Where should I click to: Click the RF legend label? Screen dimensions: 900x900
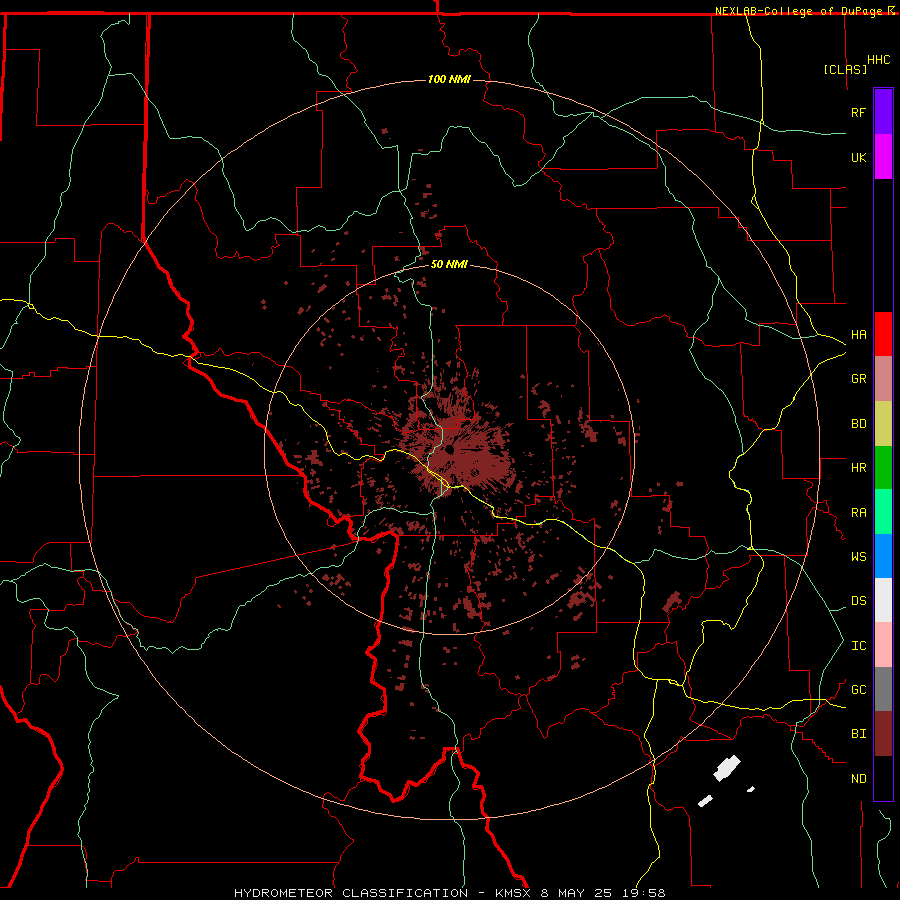(x=858, y=112)
